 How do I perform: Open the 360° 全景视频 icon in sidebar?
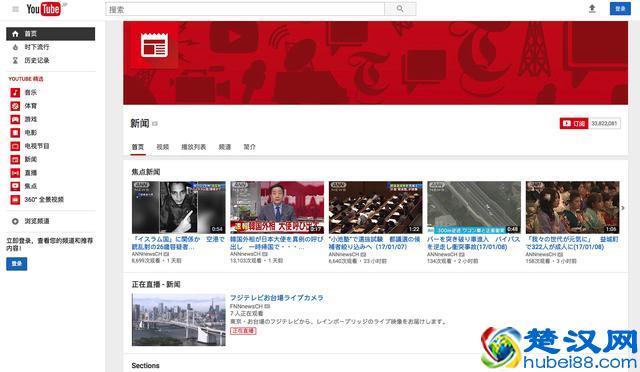15,200
